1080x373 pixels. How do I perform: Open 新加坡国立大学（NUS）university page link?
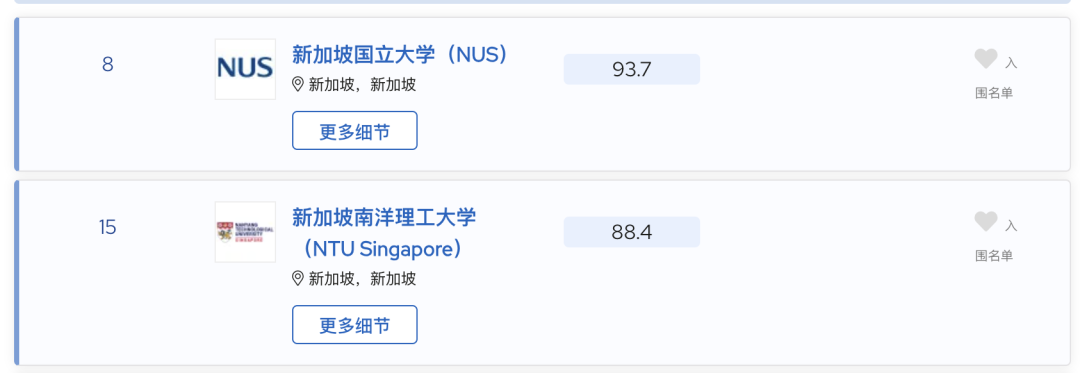400,54
